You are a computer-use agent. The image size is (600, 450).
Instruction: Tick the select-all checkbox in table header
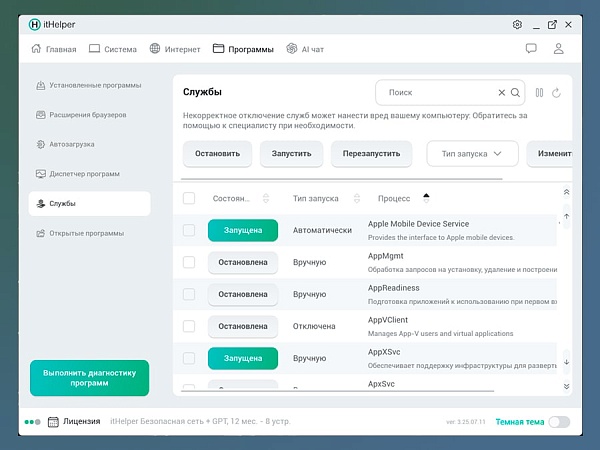click(189, 198)
